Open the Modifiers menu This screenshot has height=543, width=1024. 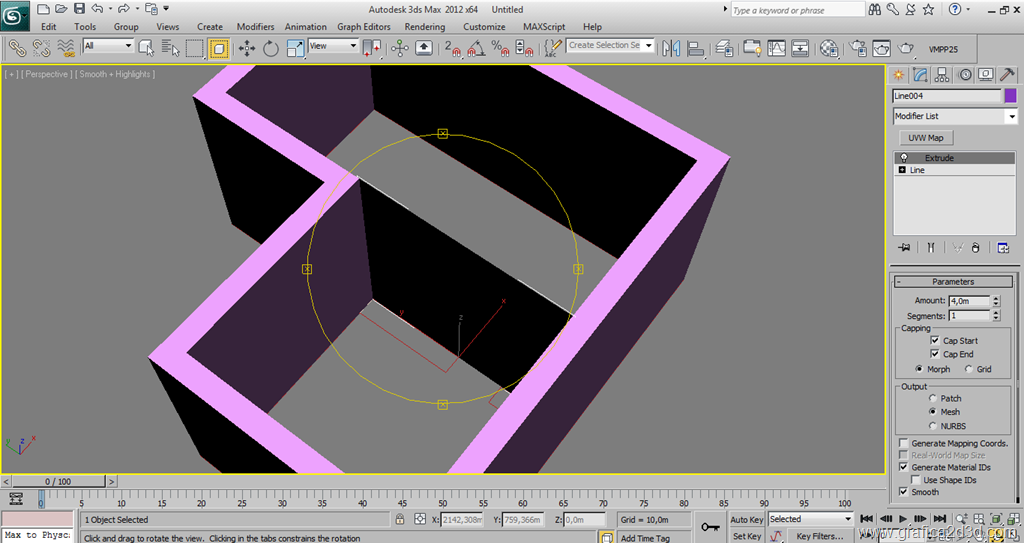tap(255, 27)
